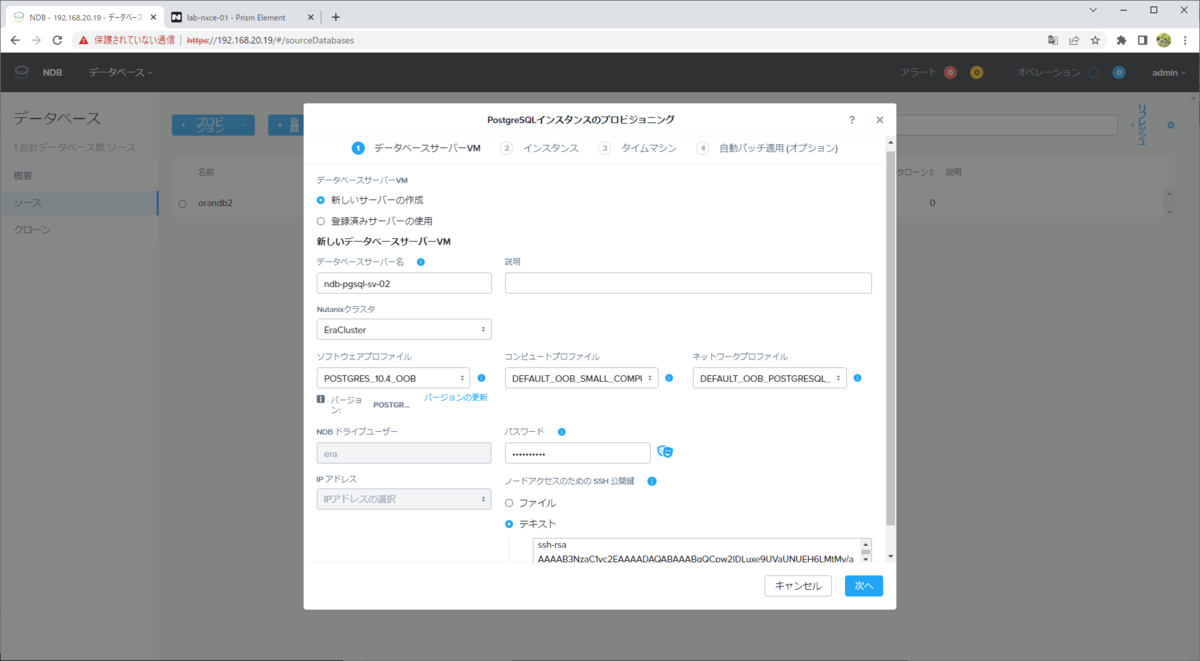Viewport: 1200px width, 661px height.
Task: Open ソース in left sidebar
Action: coord(79,203)
